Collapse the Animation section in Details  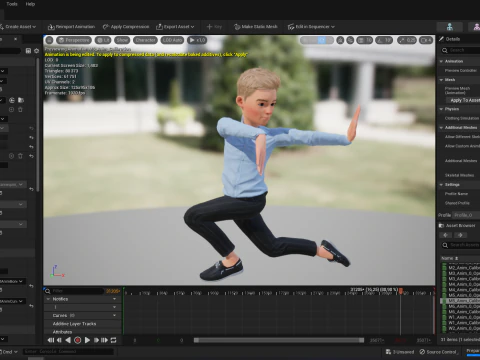coord(441,61)
